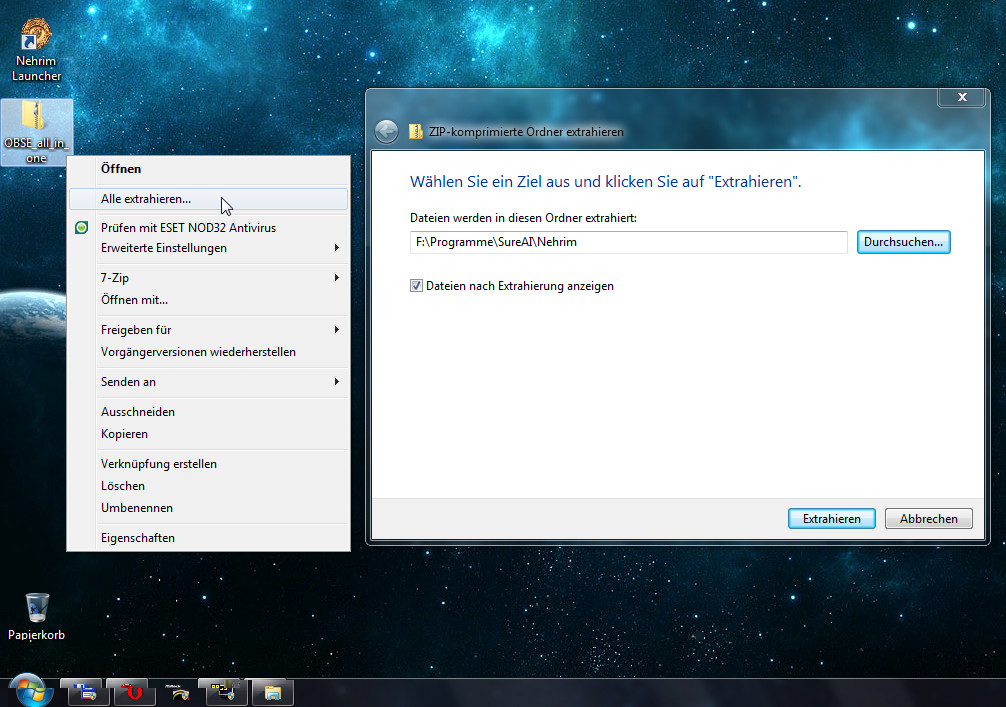Click the round back arrow in extraction wizard
This screenshot has height=707, width=1006.
(x=386, y=132)
